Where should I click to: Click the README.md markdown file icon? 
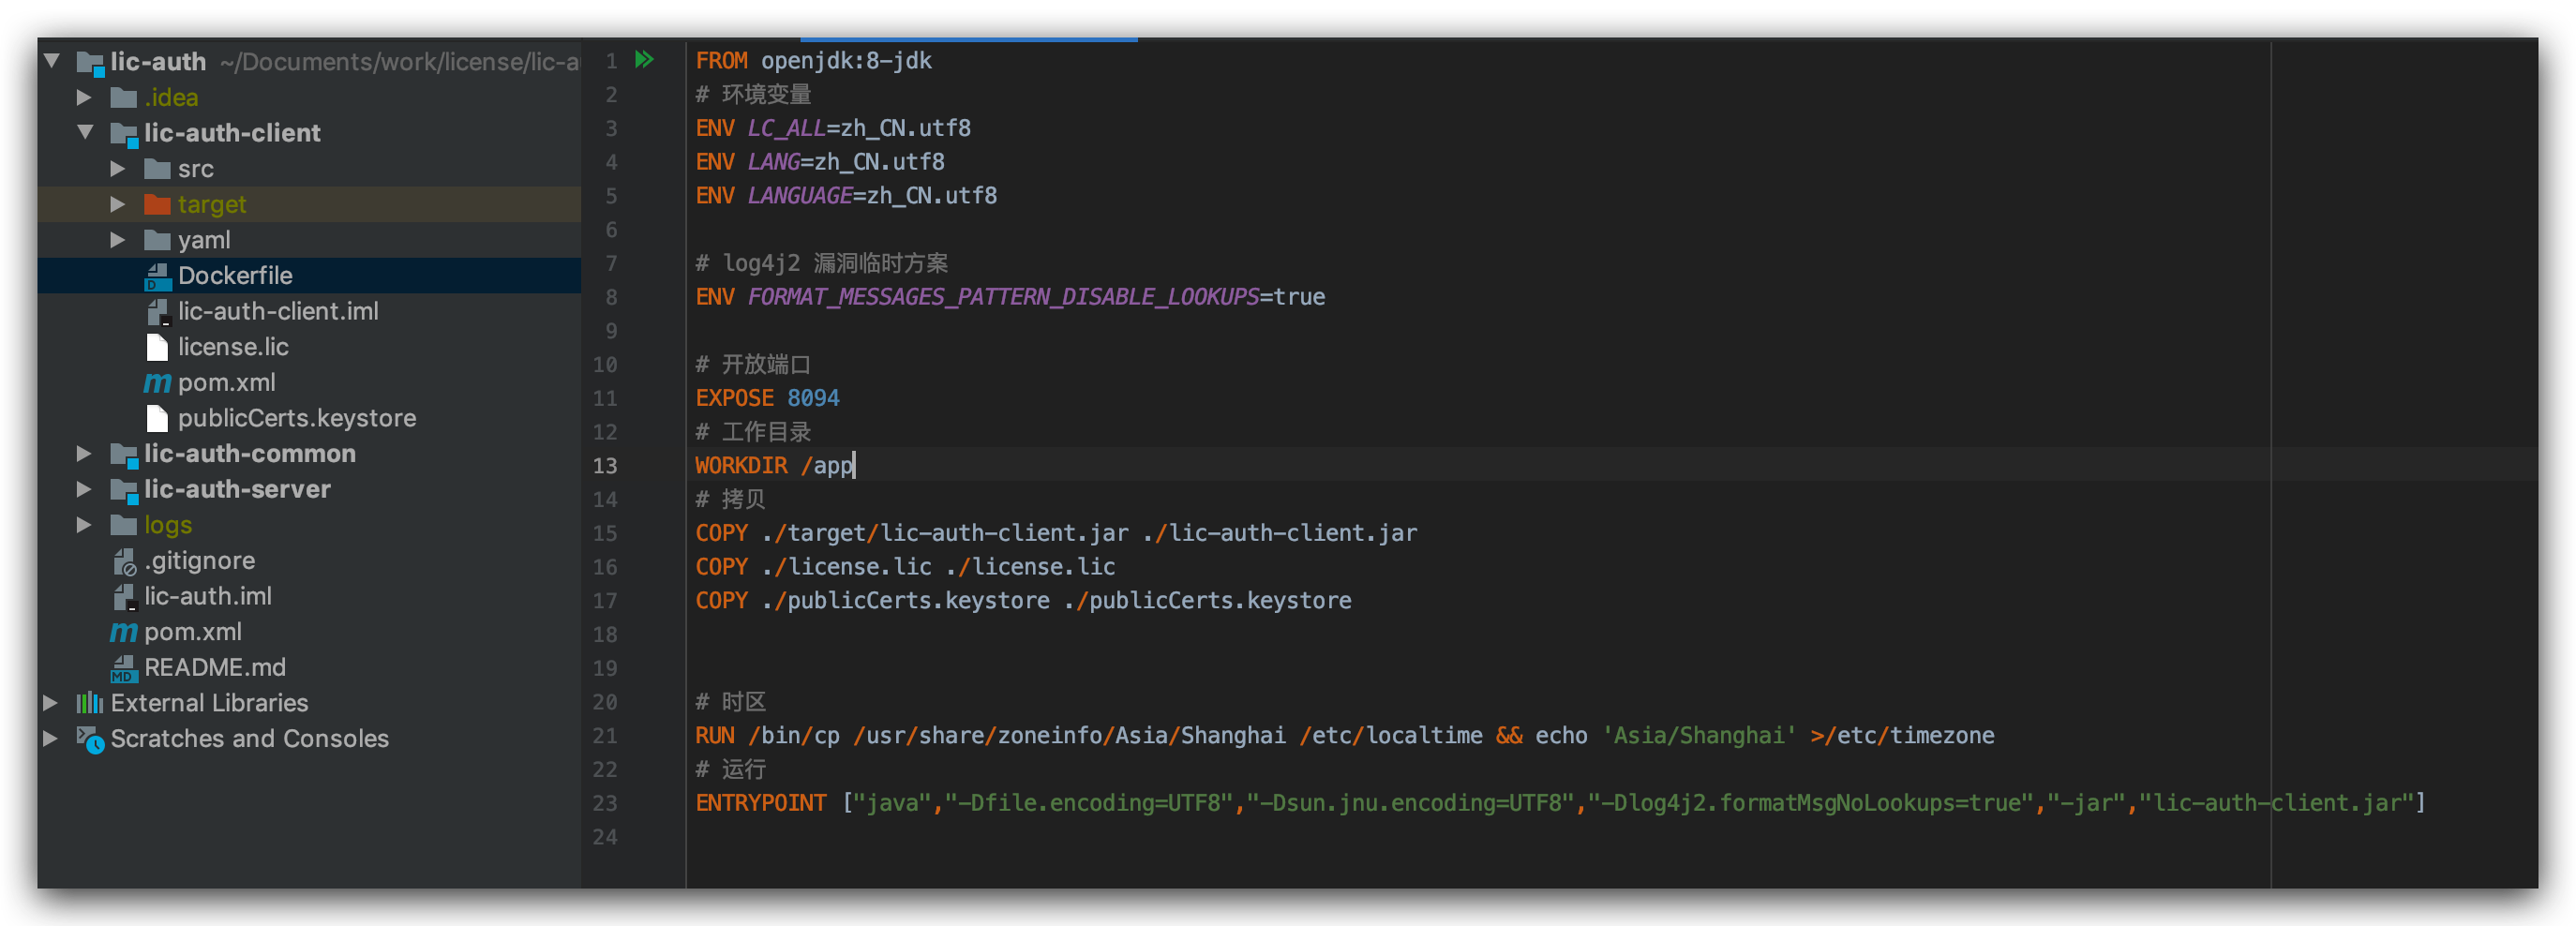123,668
